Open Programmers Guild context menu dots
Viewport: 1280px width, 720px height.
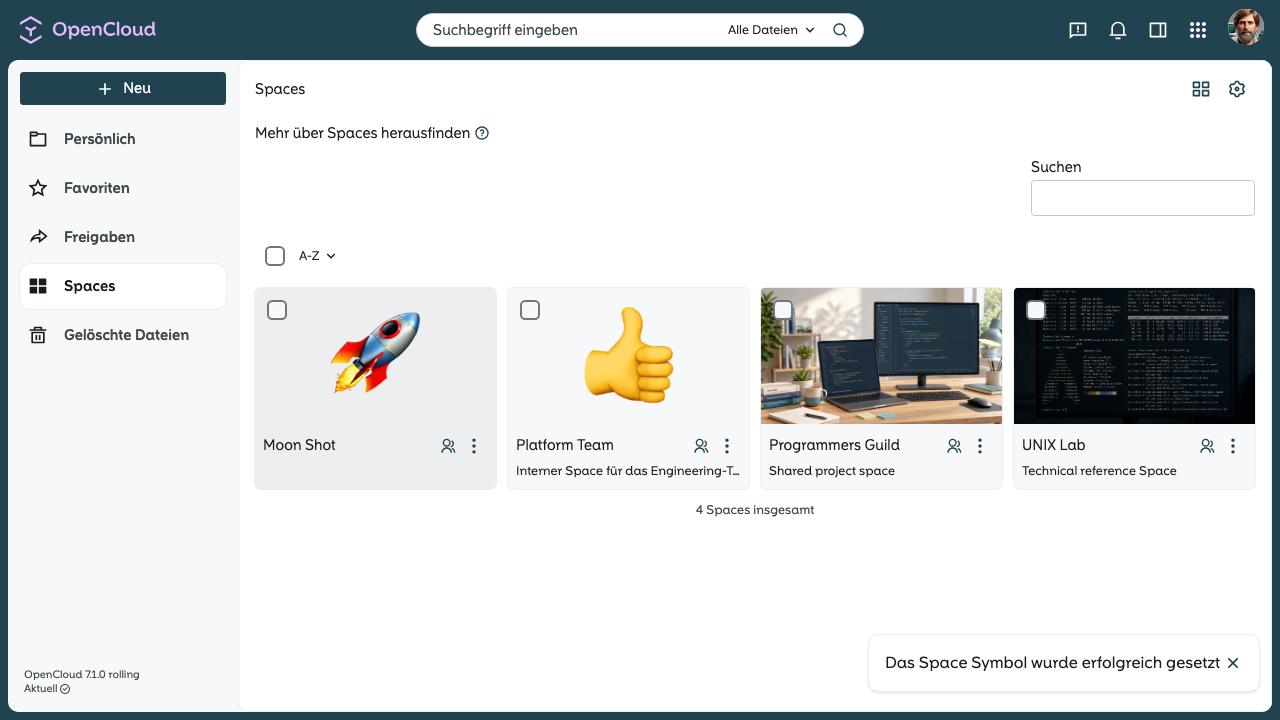(980, 446)
